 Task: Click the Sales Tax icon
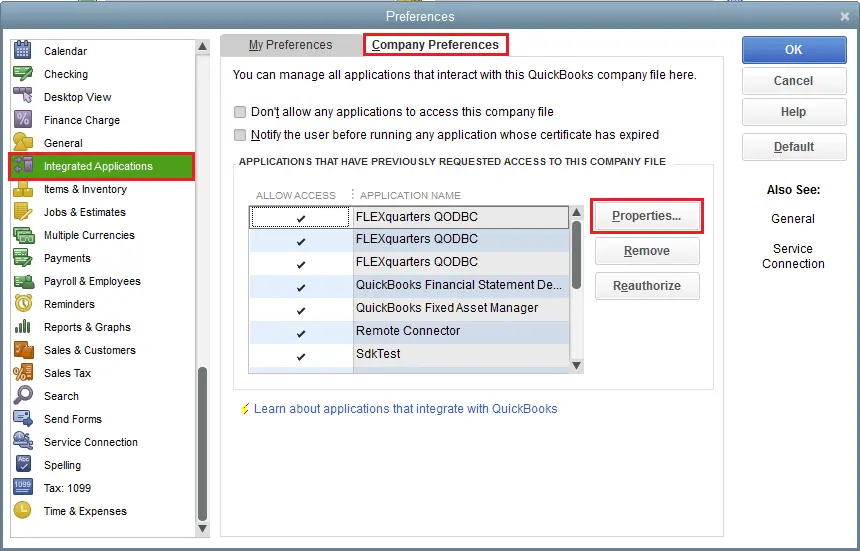pos(22,373)
